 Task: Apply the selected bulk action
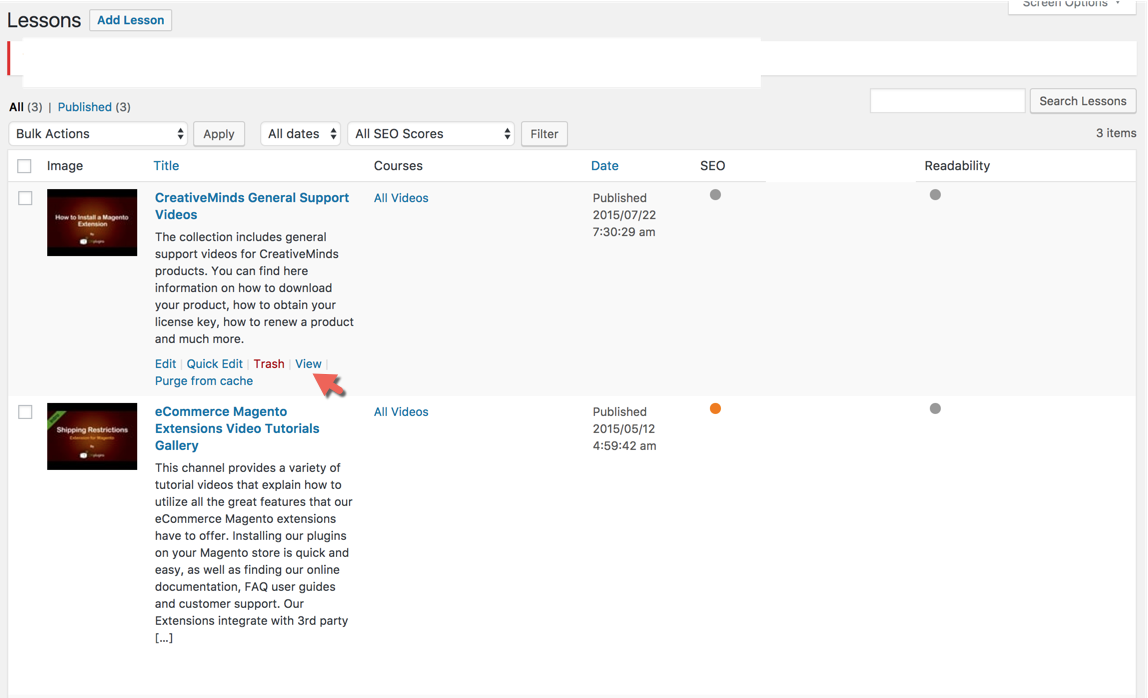[x=219, y=134]
